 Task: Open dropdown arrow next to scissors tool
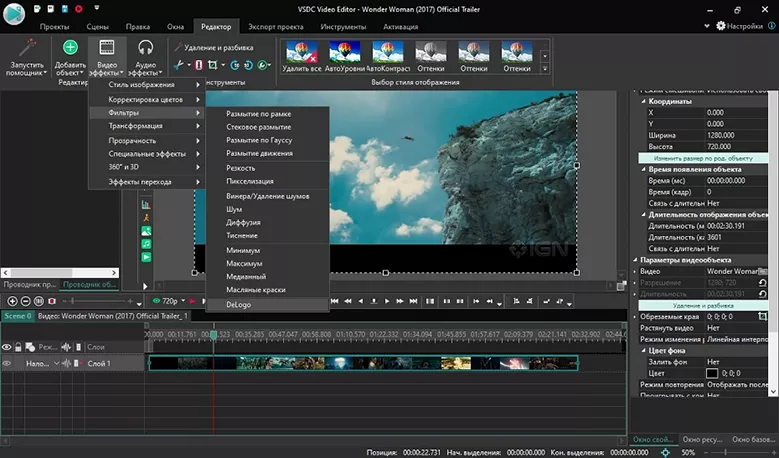coord(189,65)
